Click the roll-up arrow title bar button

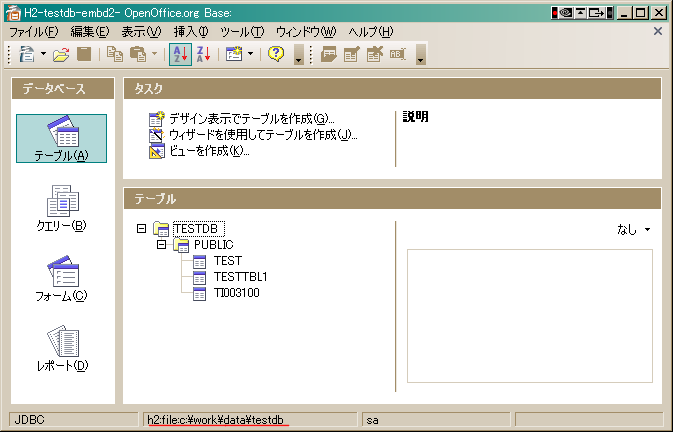click(581, 13)
